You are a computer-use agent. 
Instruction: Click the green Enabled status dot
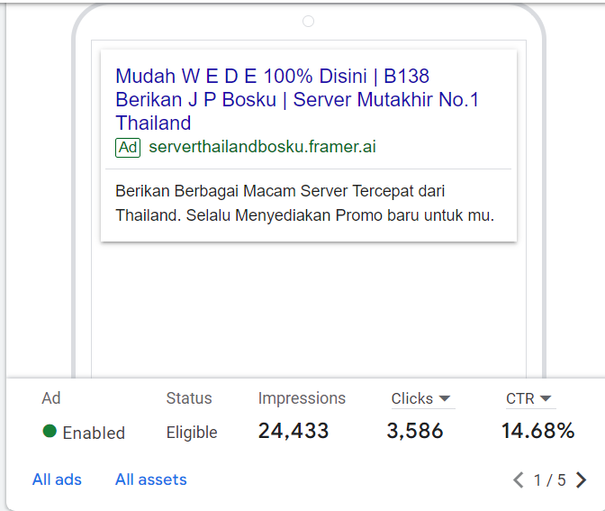[50, 432]
